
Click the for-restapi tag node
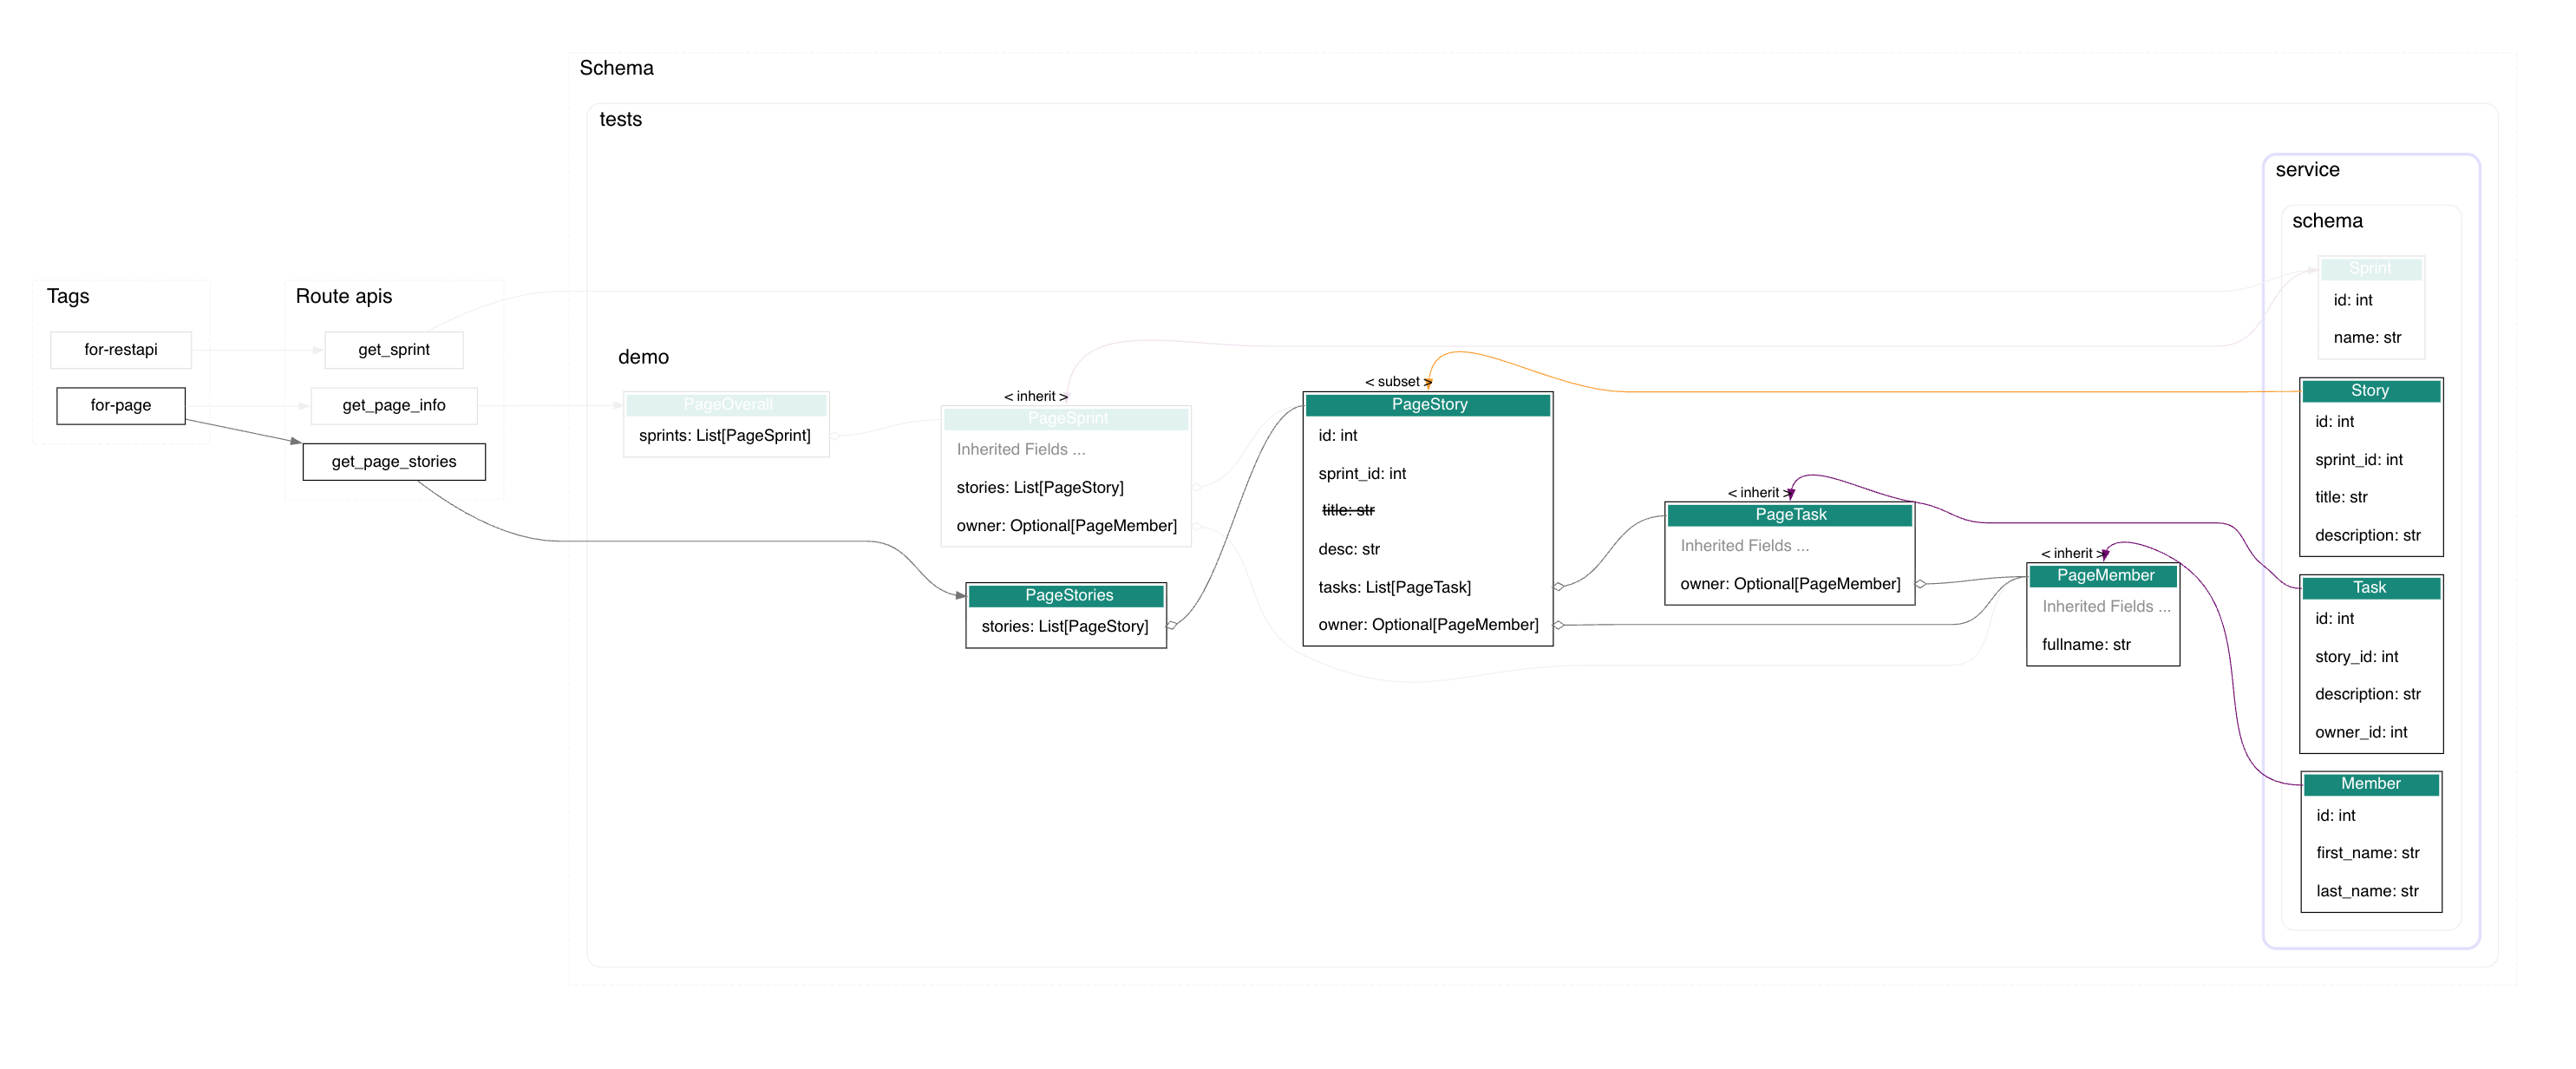pyautogui.click(x=120, y=349)
